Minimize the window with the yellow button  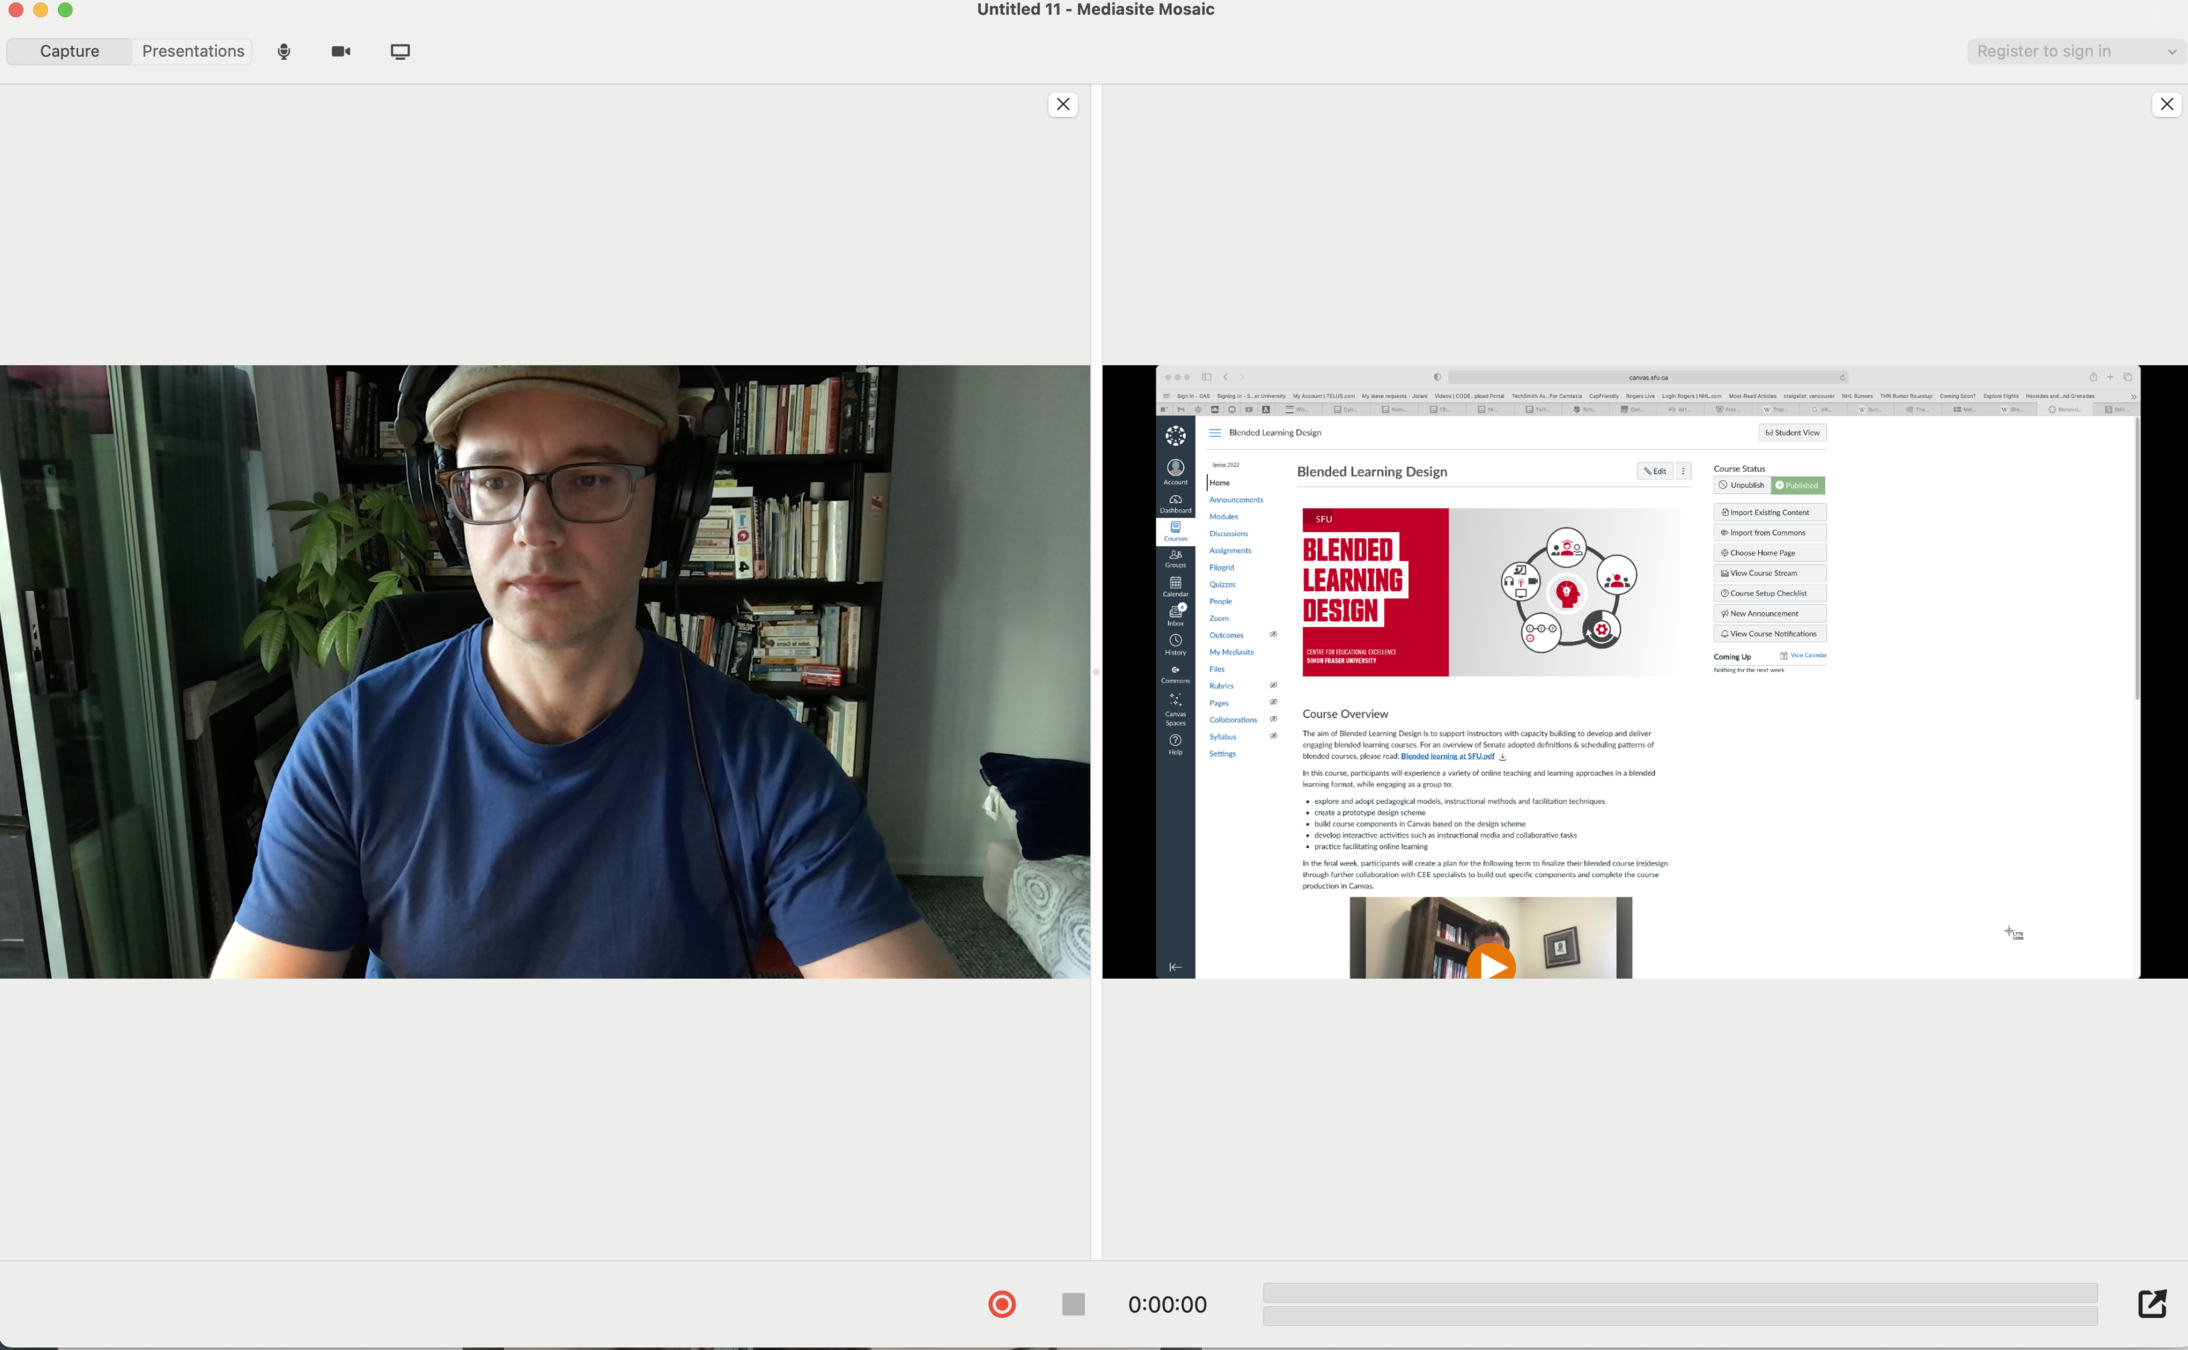(x=40, y=10)
